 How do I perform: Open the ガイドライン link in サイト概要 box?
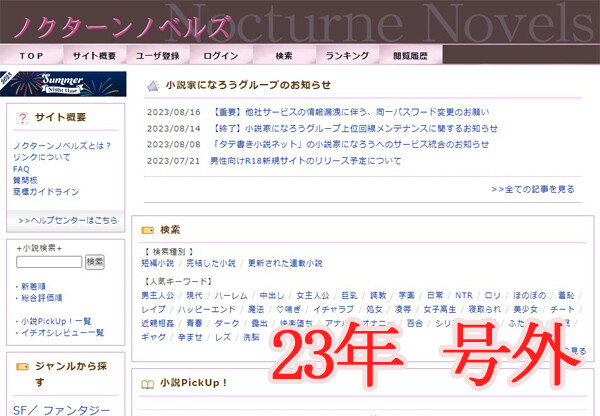[x=46, y=191]
